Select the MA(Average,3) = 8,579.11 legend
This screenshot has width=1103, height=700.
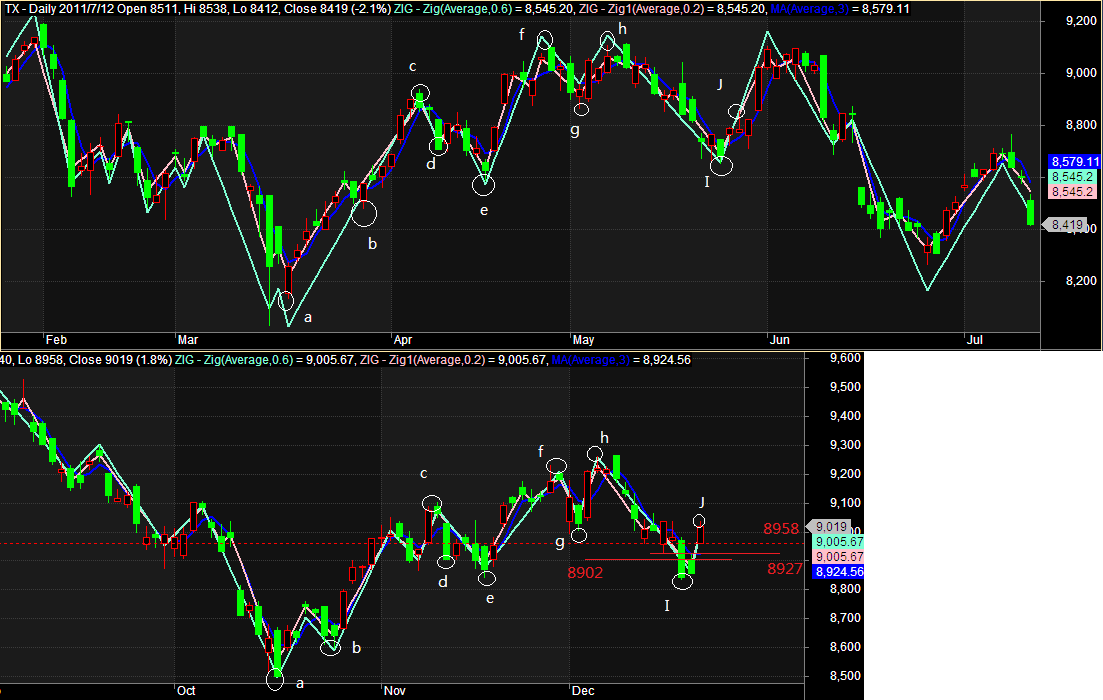tap(839, 9)
